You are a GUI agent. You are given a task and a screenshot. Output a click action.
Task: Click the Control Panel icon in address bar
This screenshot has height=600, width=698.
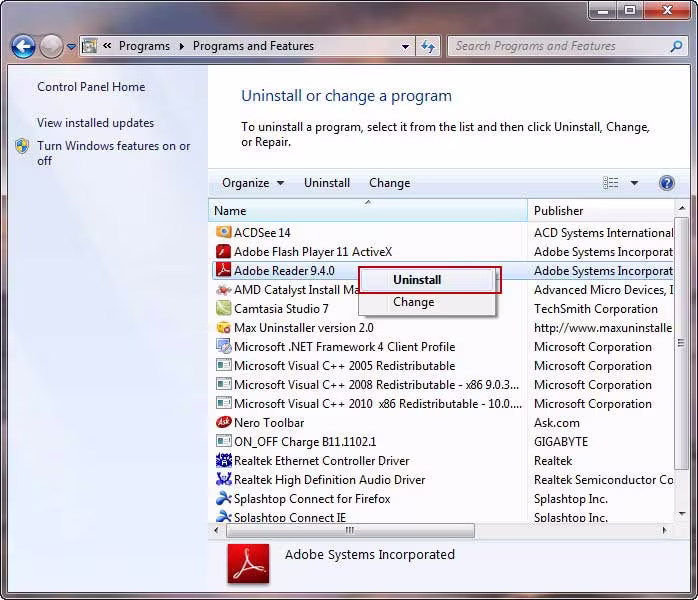(x=89, y=46)
